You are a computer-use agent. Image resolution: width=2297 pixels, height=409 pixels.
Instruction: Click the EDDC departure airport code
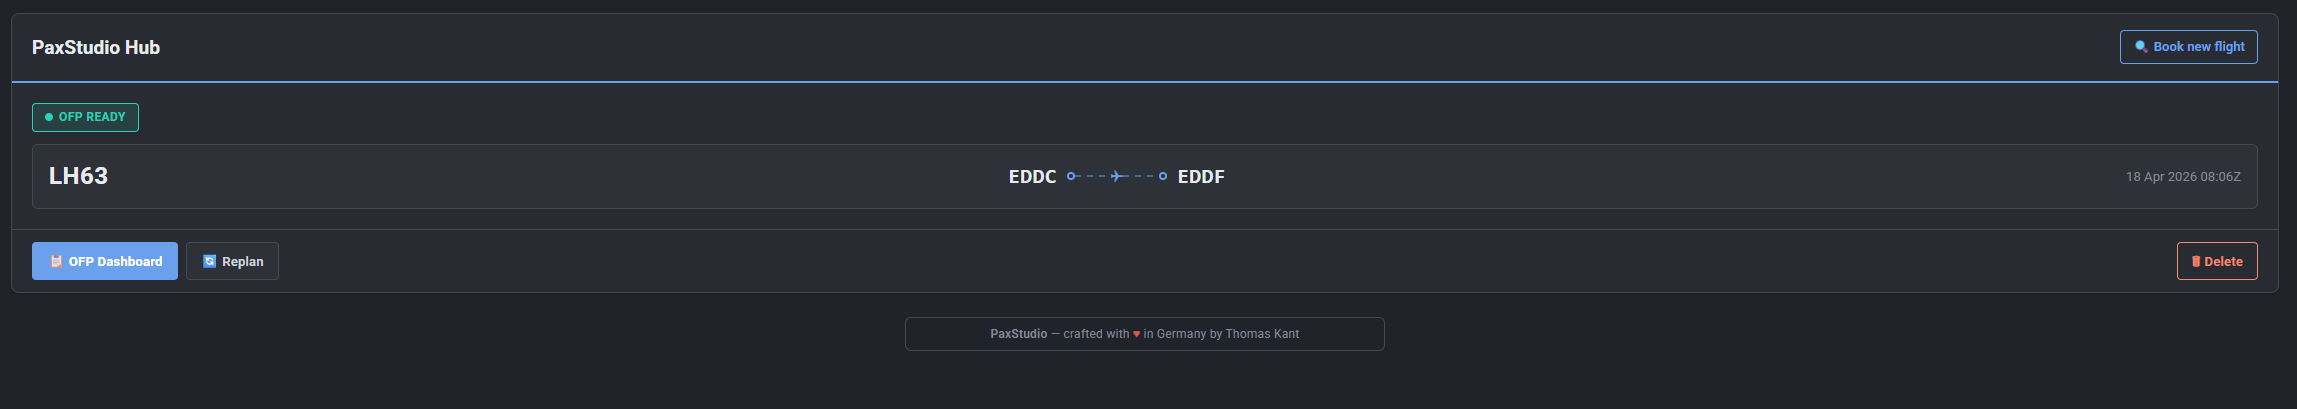[1032, 177]
